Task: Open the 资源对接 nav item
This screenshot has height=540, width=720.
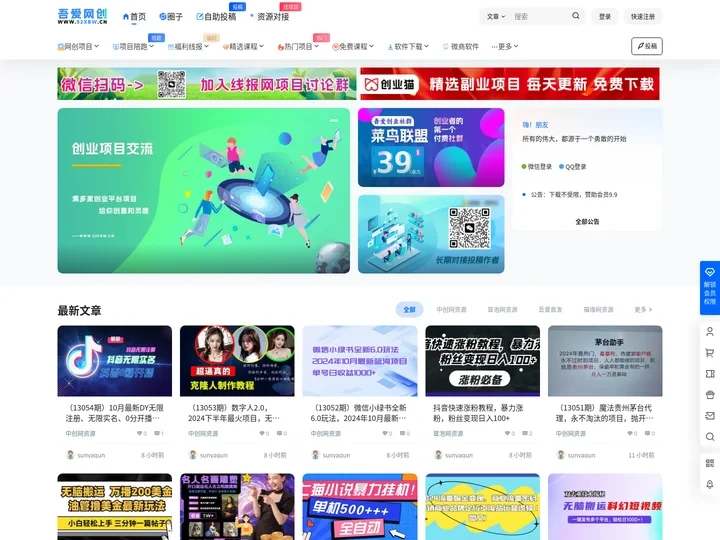Action: coord(270,17)
